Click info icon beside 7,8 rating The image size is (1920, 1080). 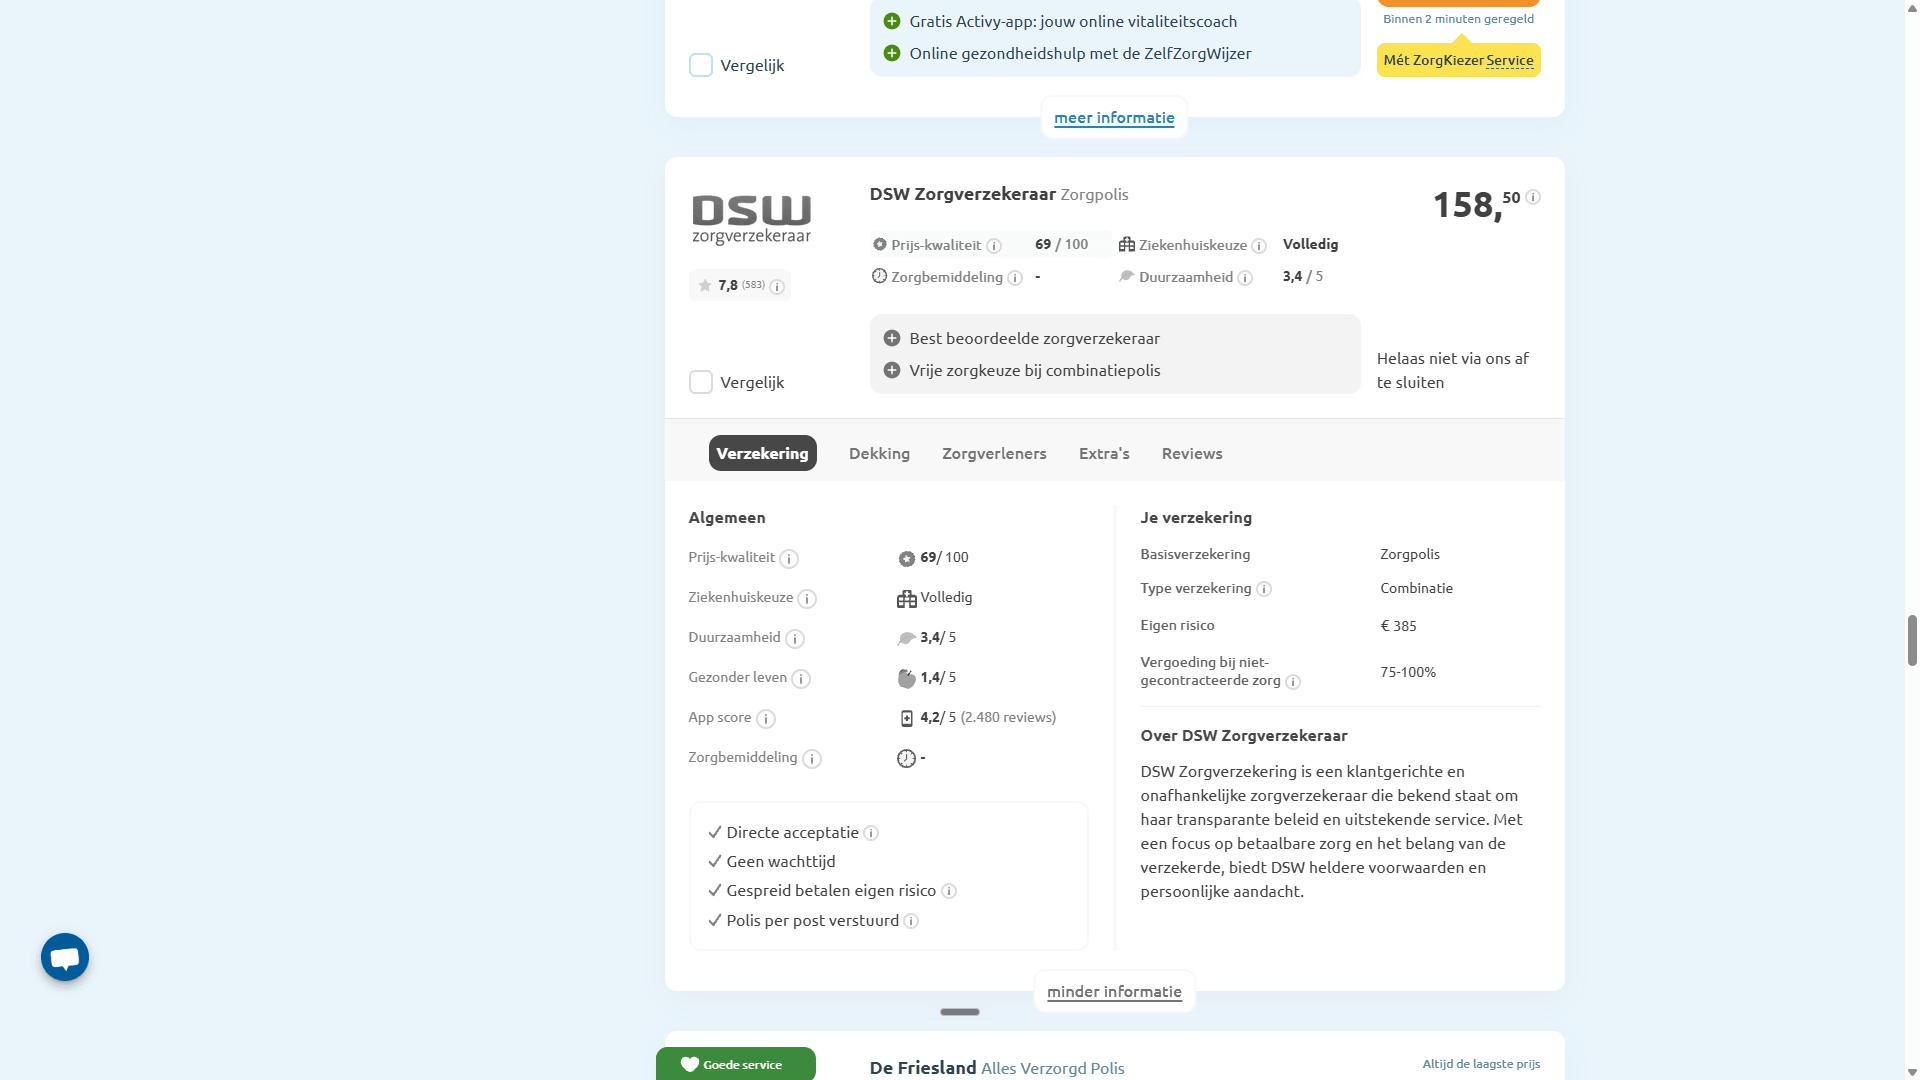click(777, 287)
